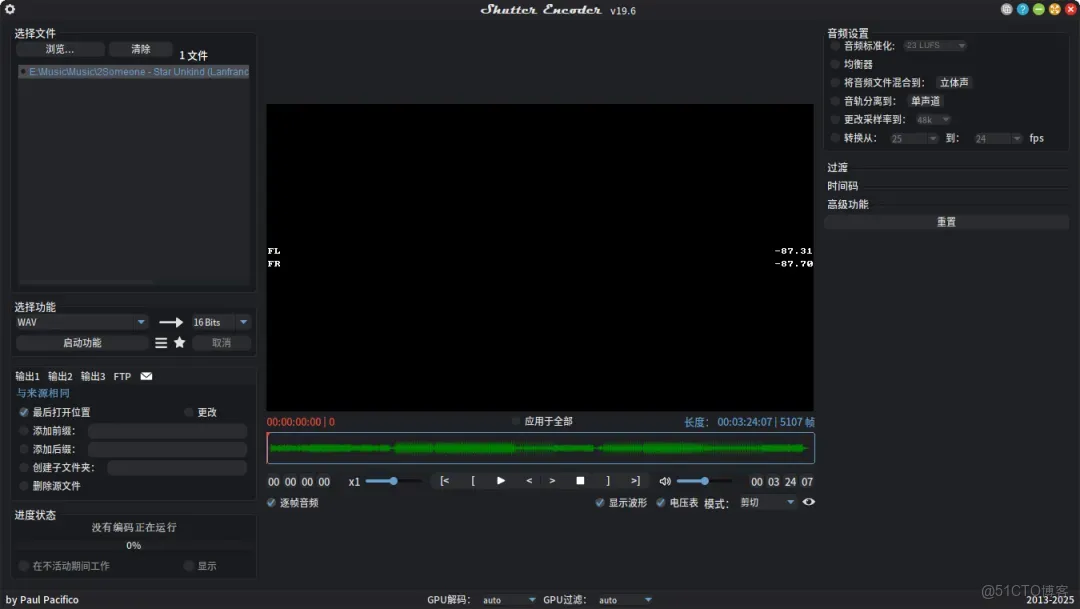This screenshot has height=609, width=1080.
Task: Click the star icon to favorite the function
Action: pyautogui.click(x=178, y=342)
